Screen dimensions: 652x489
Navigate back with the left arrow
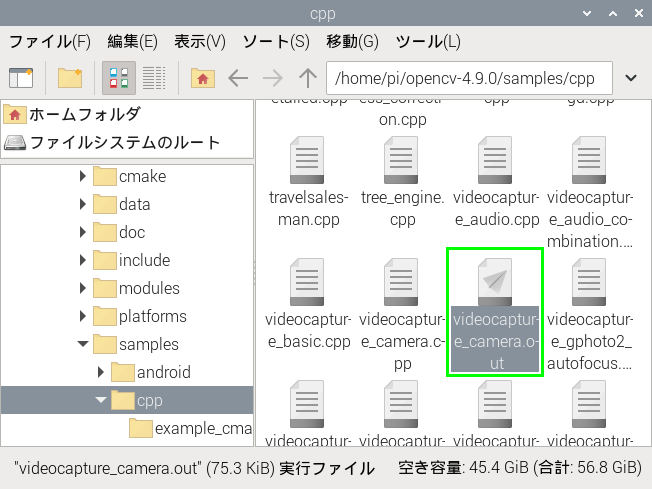[x=238, y=78]
